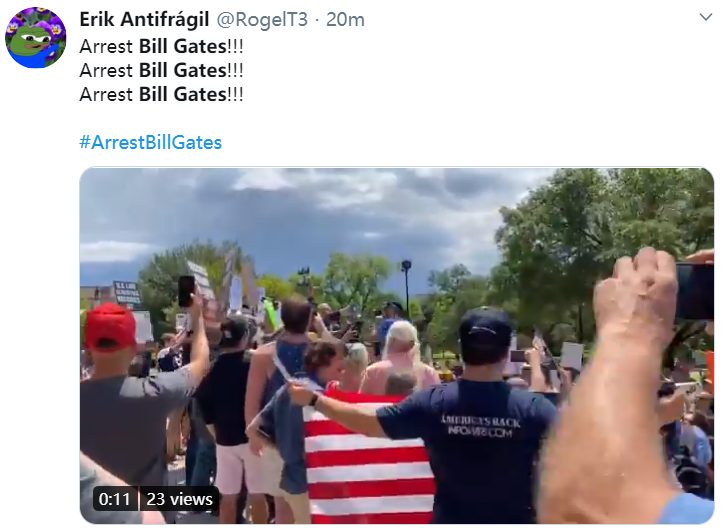722x530 pixels.
Task: Click the street lamp in the video
Action: point(406,283)
